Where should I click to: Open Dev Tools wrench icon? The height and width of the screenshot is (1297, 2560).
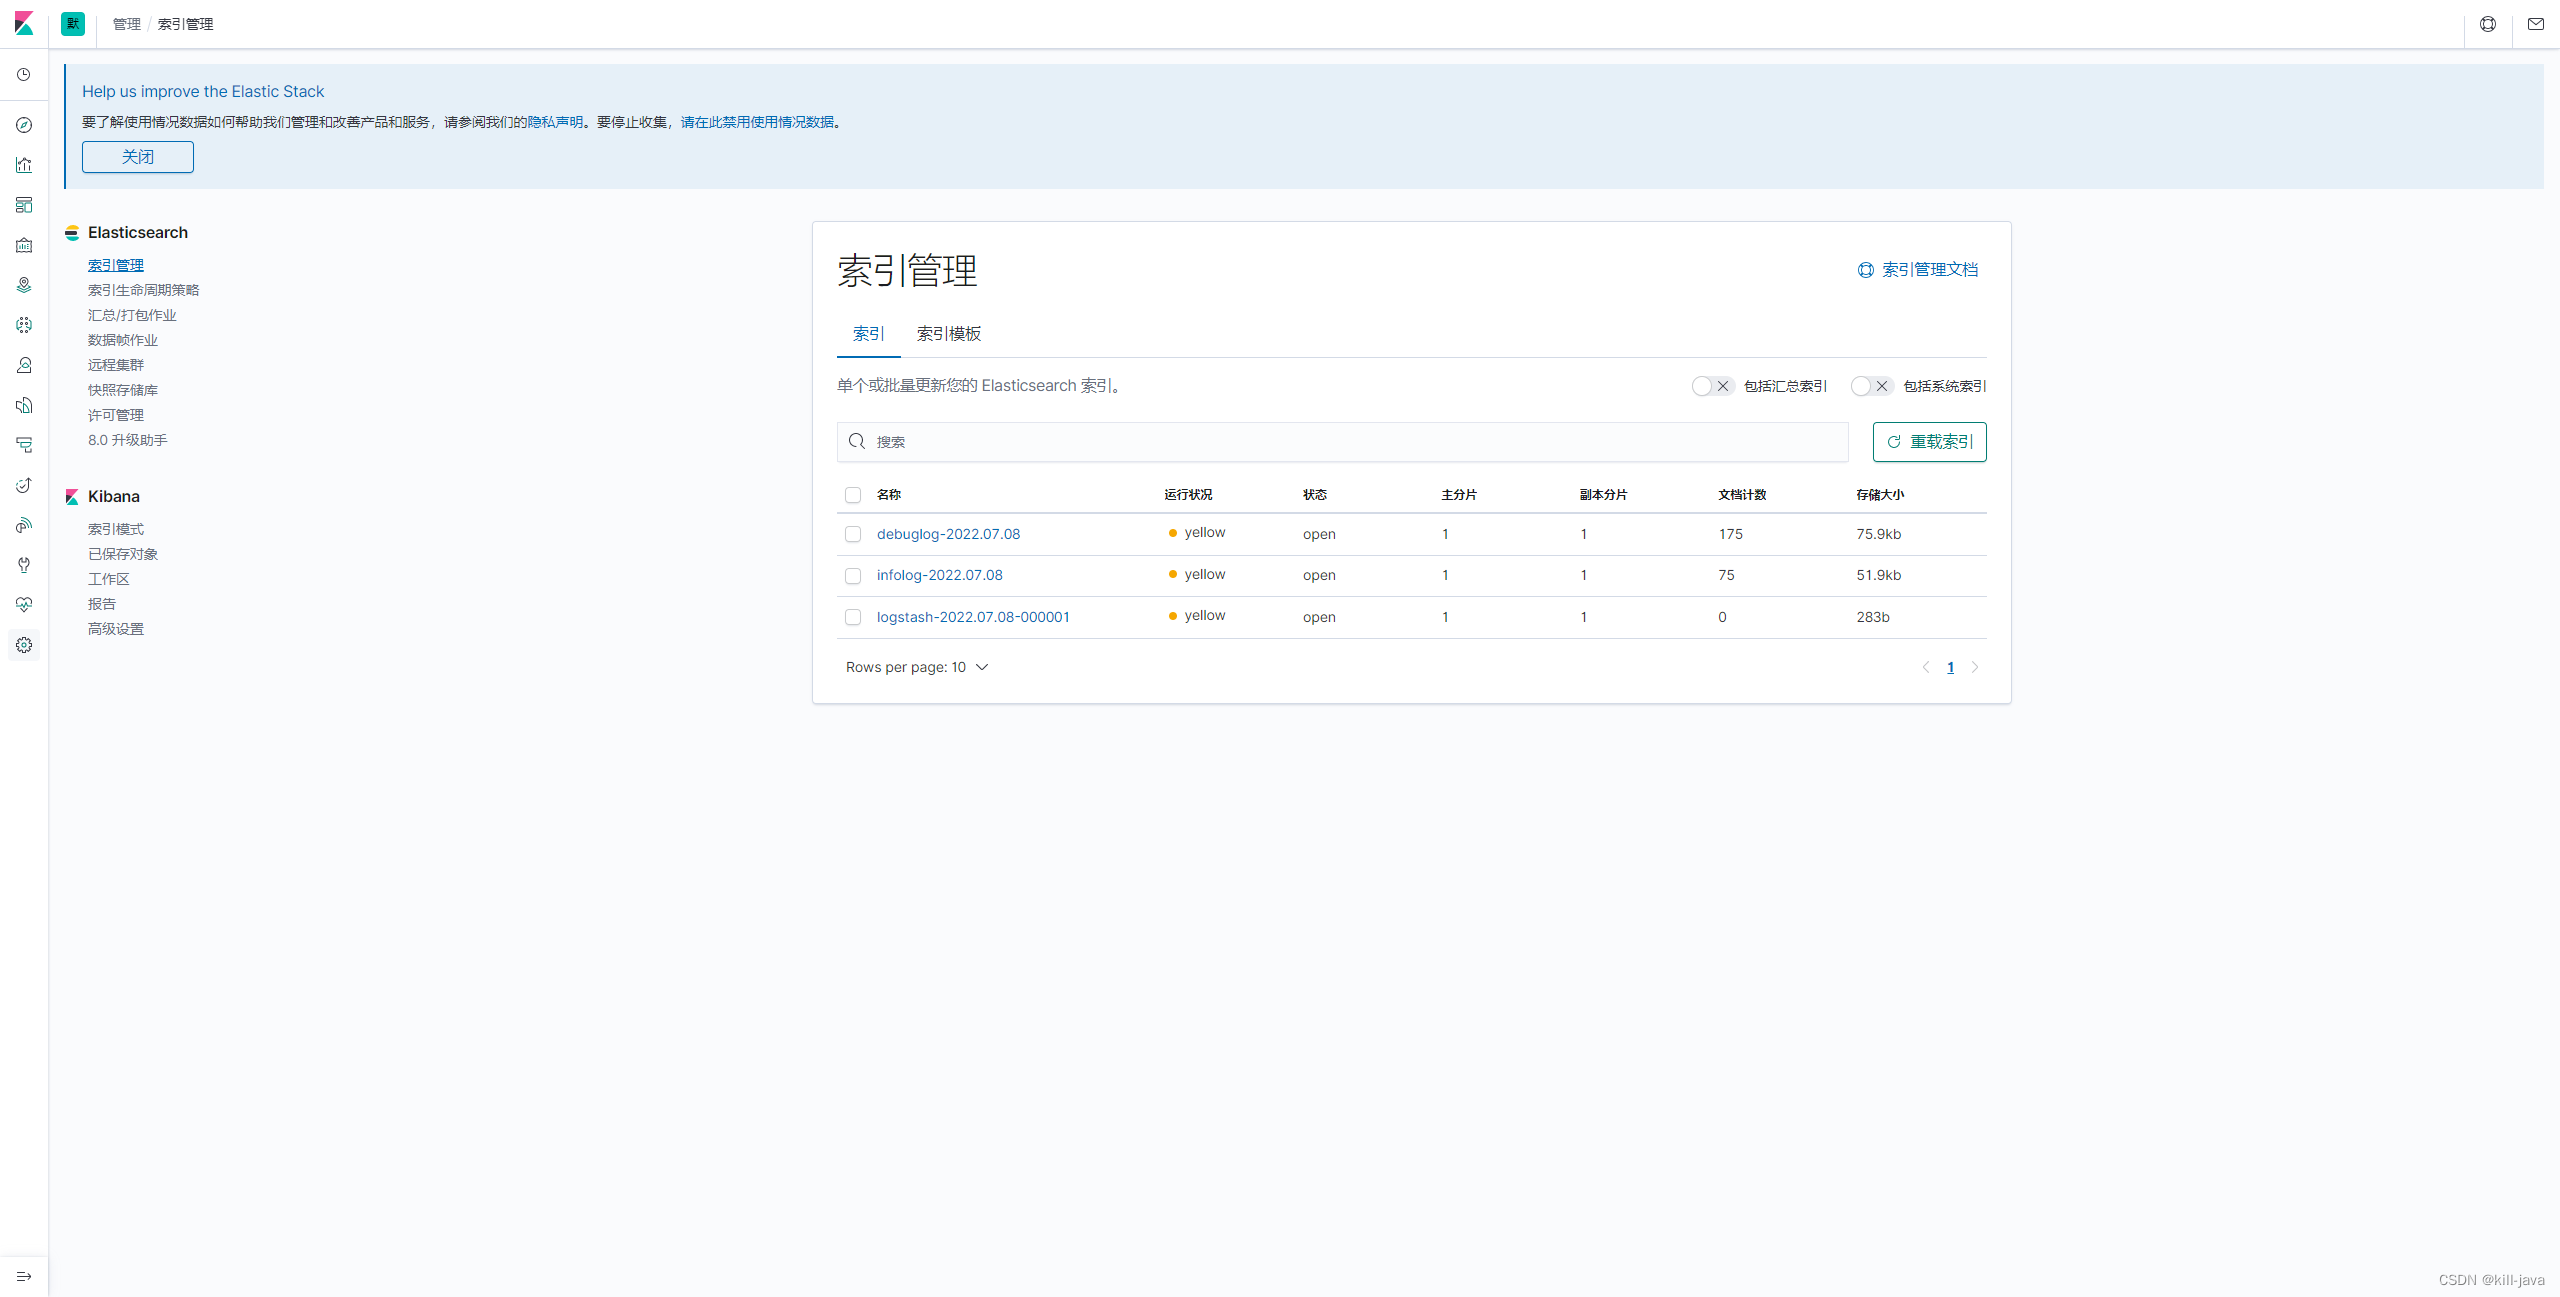click(24, 565)
